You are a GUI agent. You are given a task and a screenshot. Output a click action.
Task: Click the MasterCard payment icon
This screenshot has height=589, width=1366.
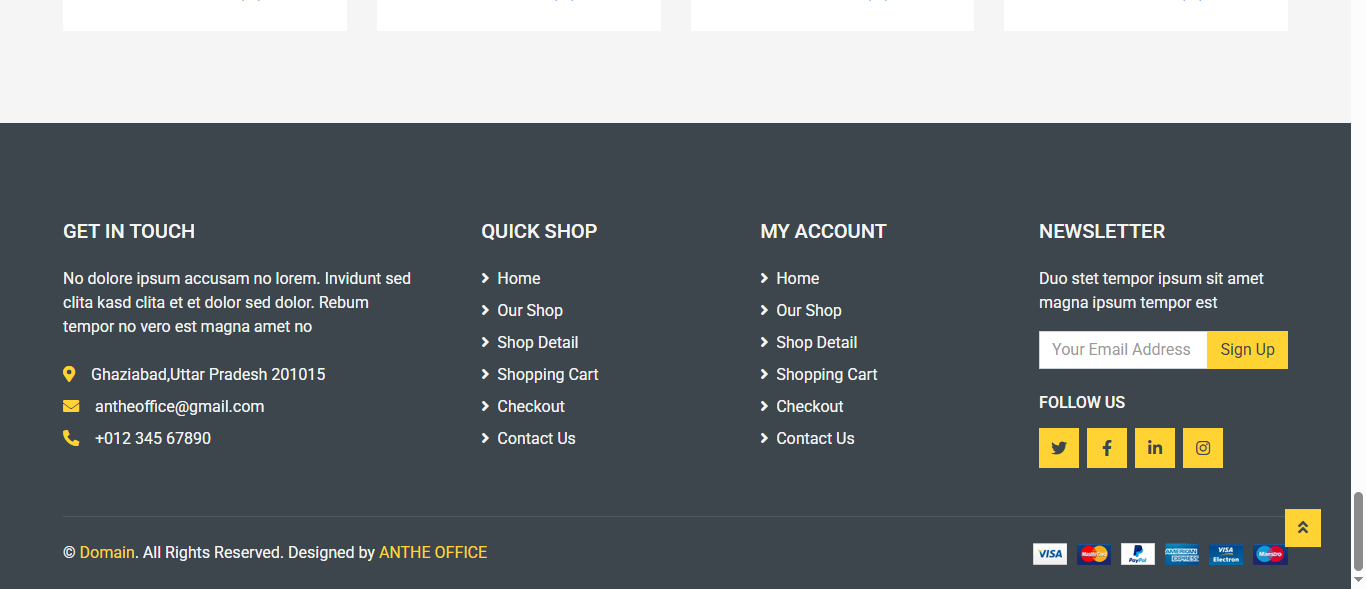coord(1093,554)
